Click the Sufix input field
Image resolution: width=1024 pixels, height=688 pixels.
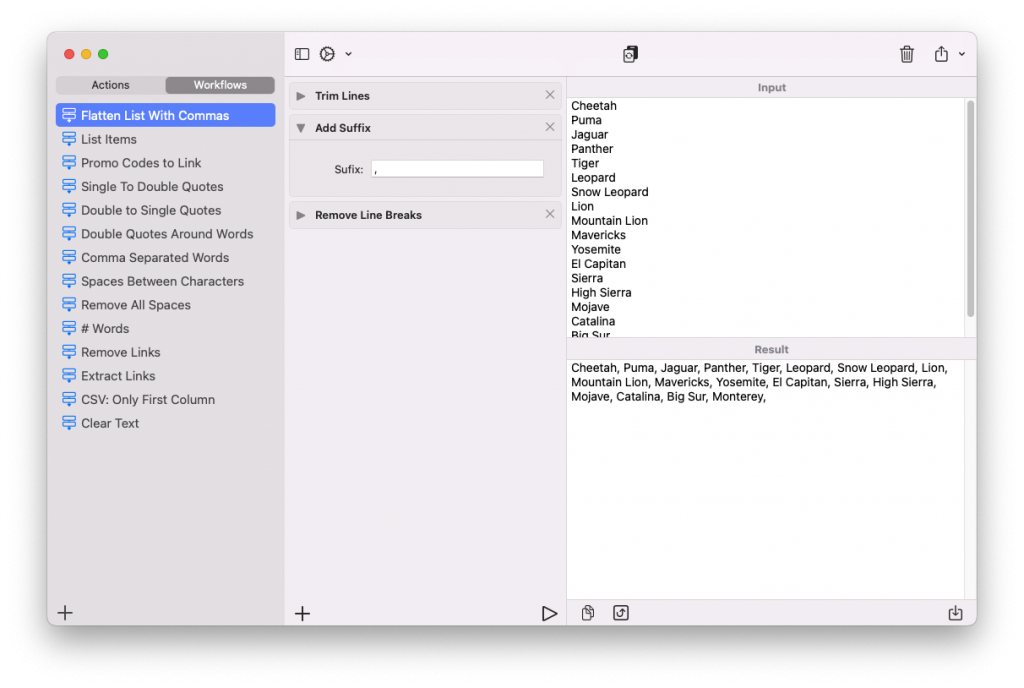457,169
